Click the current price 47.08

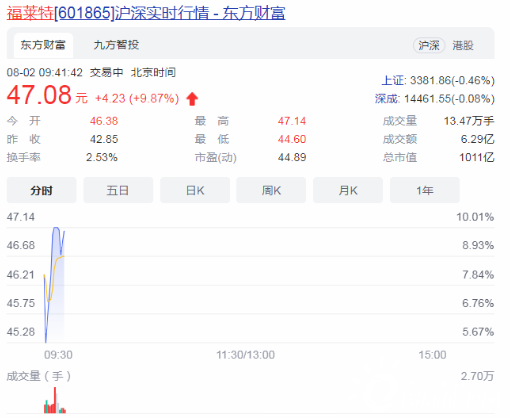[x=39, y=95]
